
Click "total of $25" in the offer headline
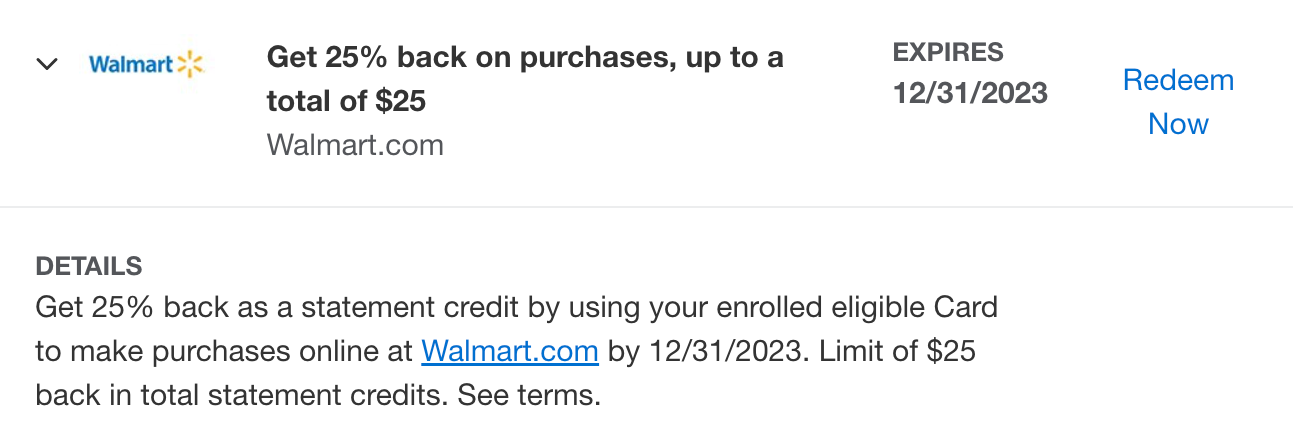tap(347, 101)
